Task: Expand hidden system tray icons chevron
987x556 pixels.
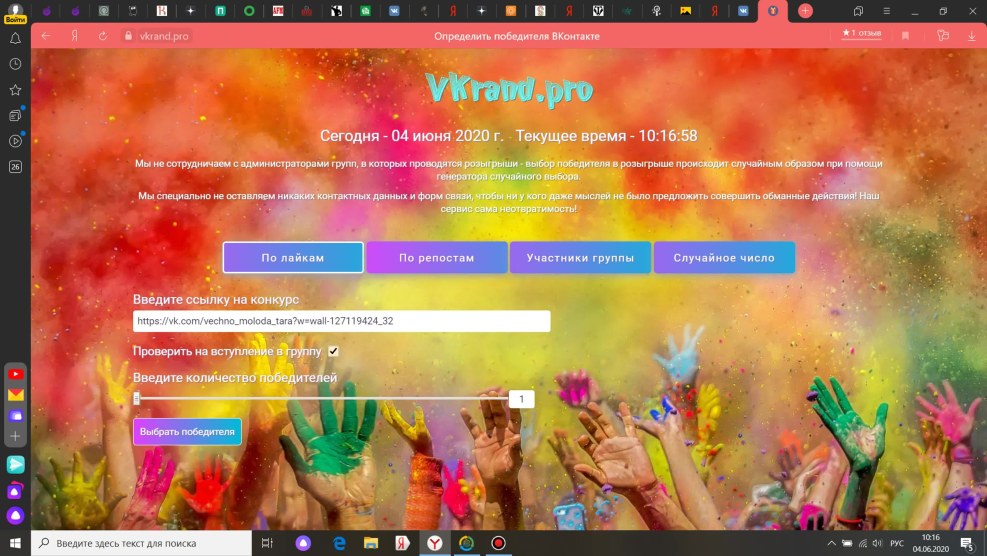Action: click(x=831, y=543)
